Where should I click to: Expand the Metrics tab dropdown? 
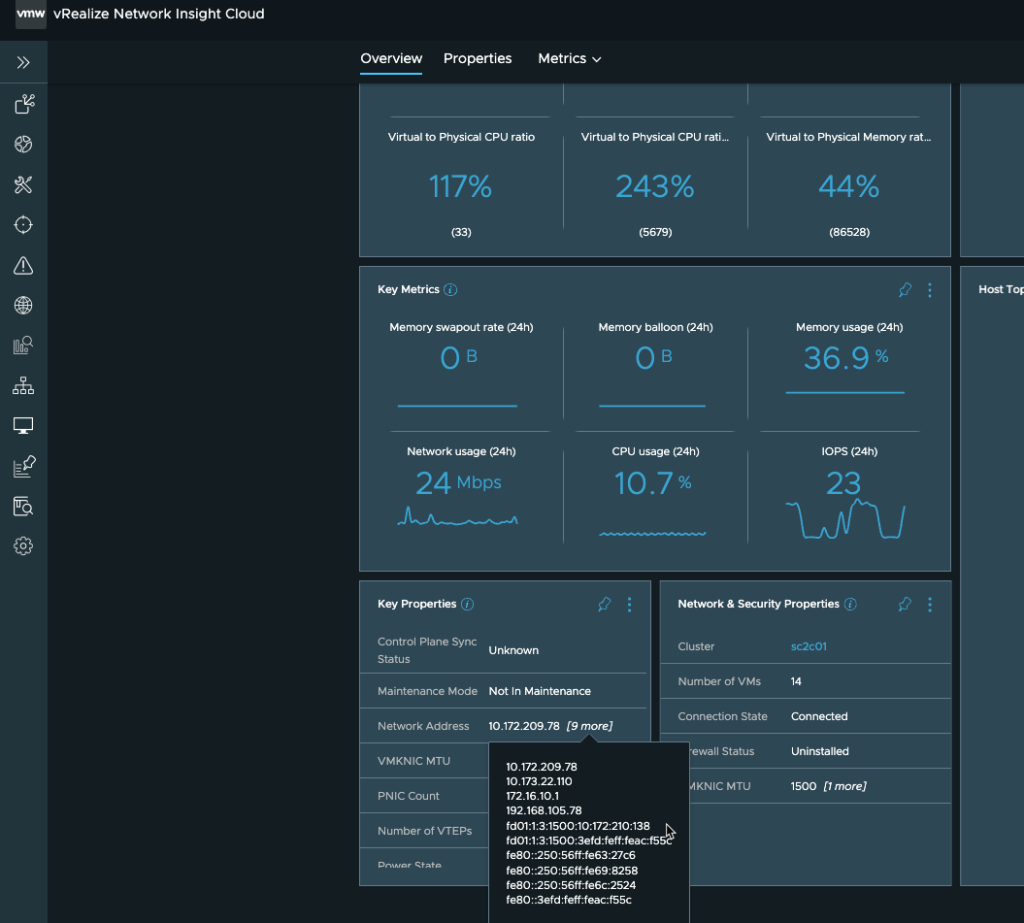pos(569,59)
